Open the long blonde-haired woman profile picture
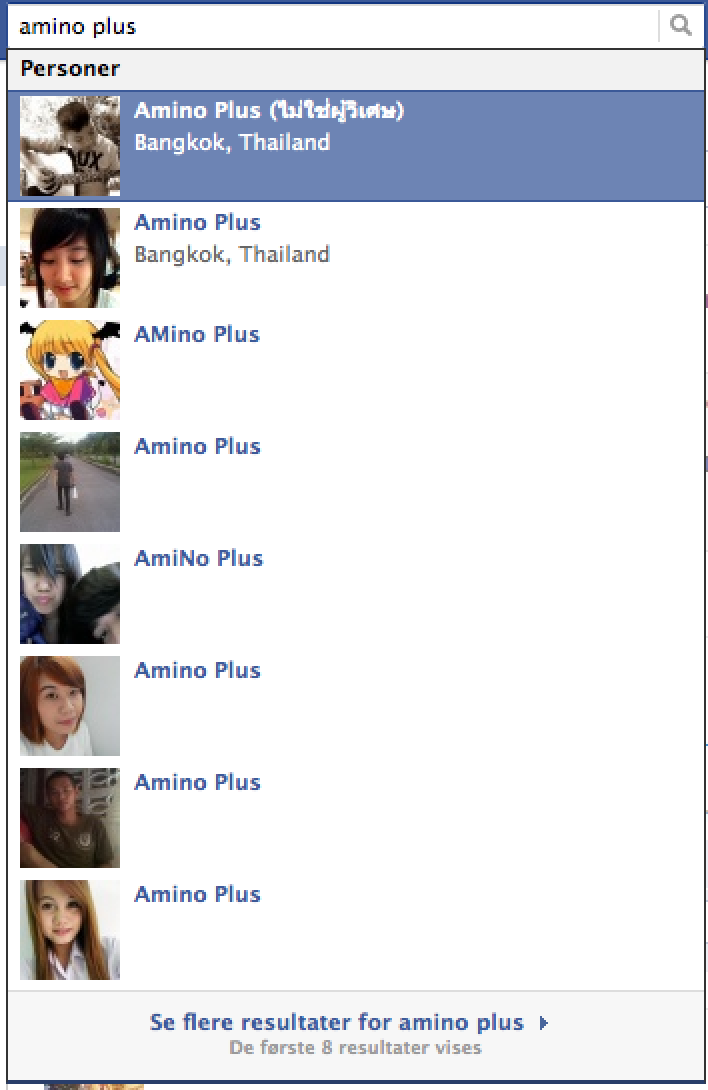This screenshot has height=1090, width=708. (70, 929)
